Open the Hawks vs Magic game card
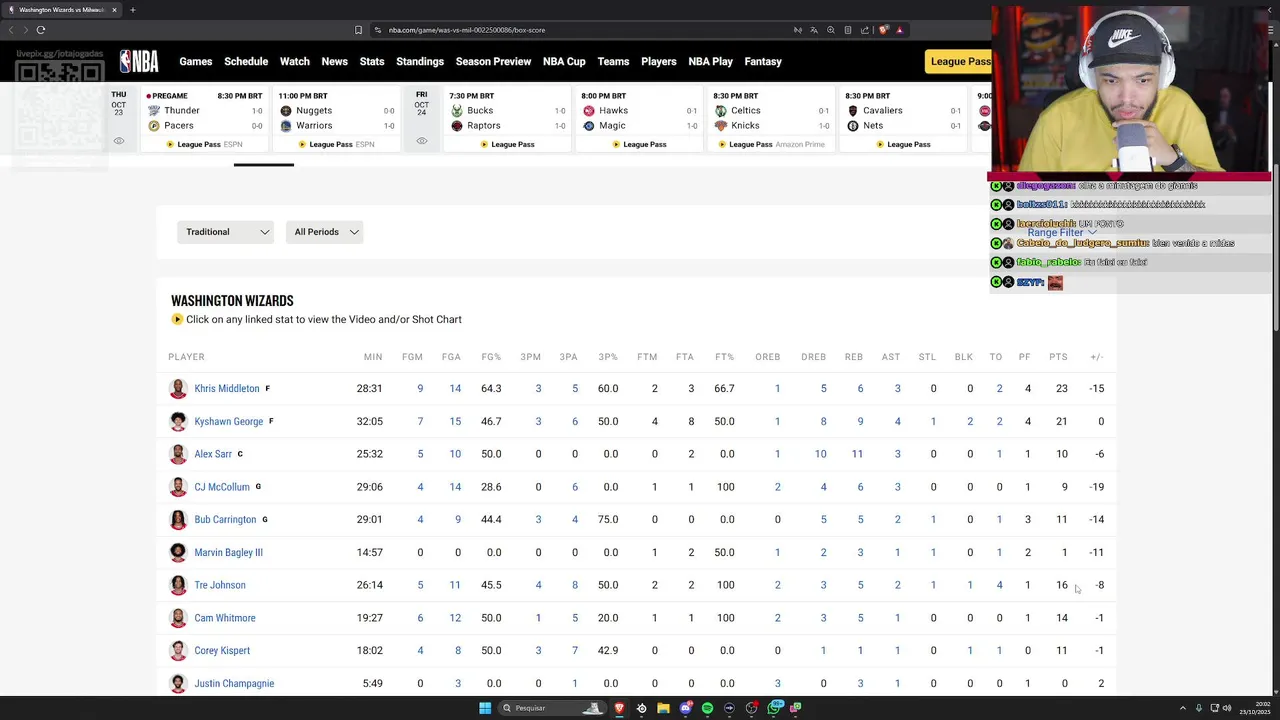Screen dimensions: 1280x720 pos(639,120)
